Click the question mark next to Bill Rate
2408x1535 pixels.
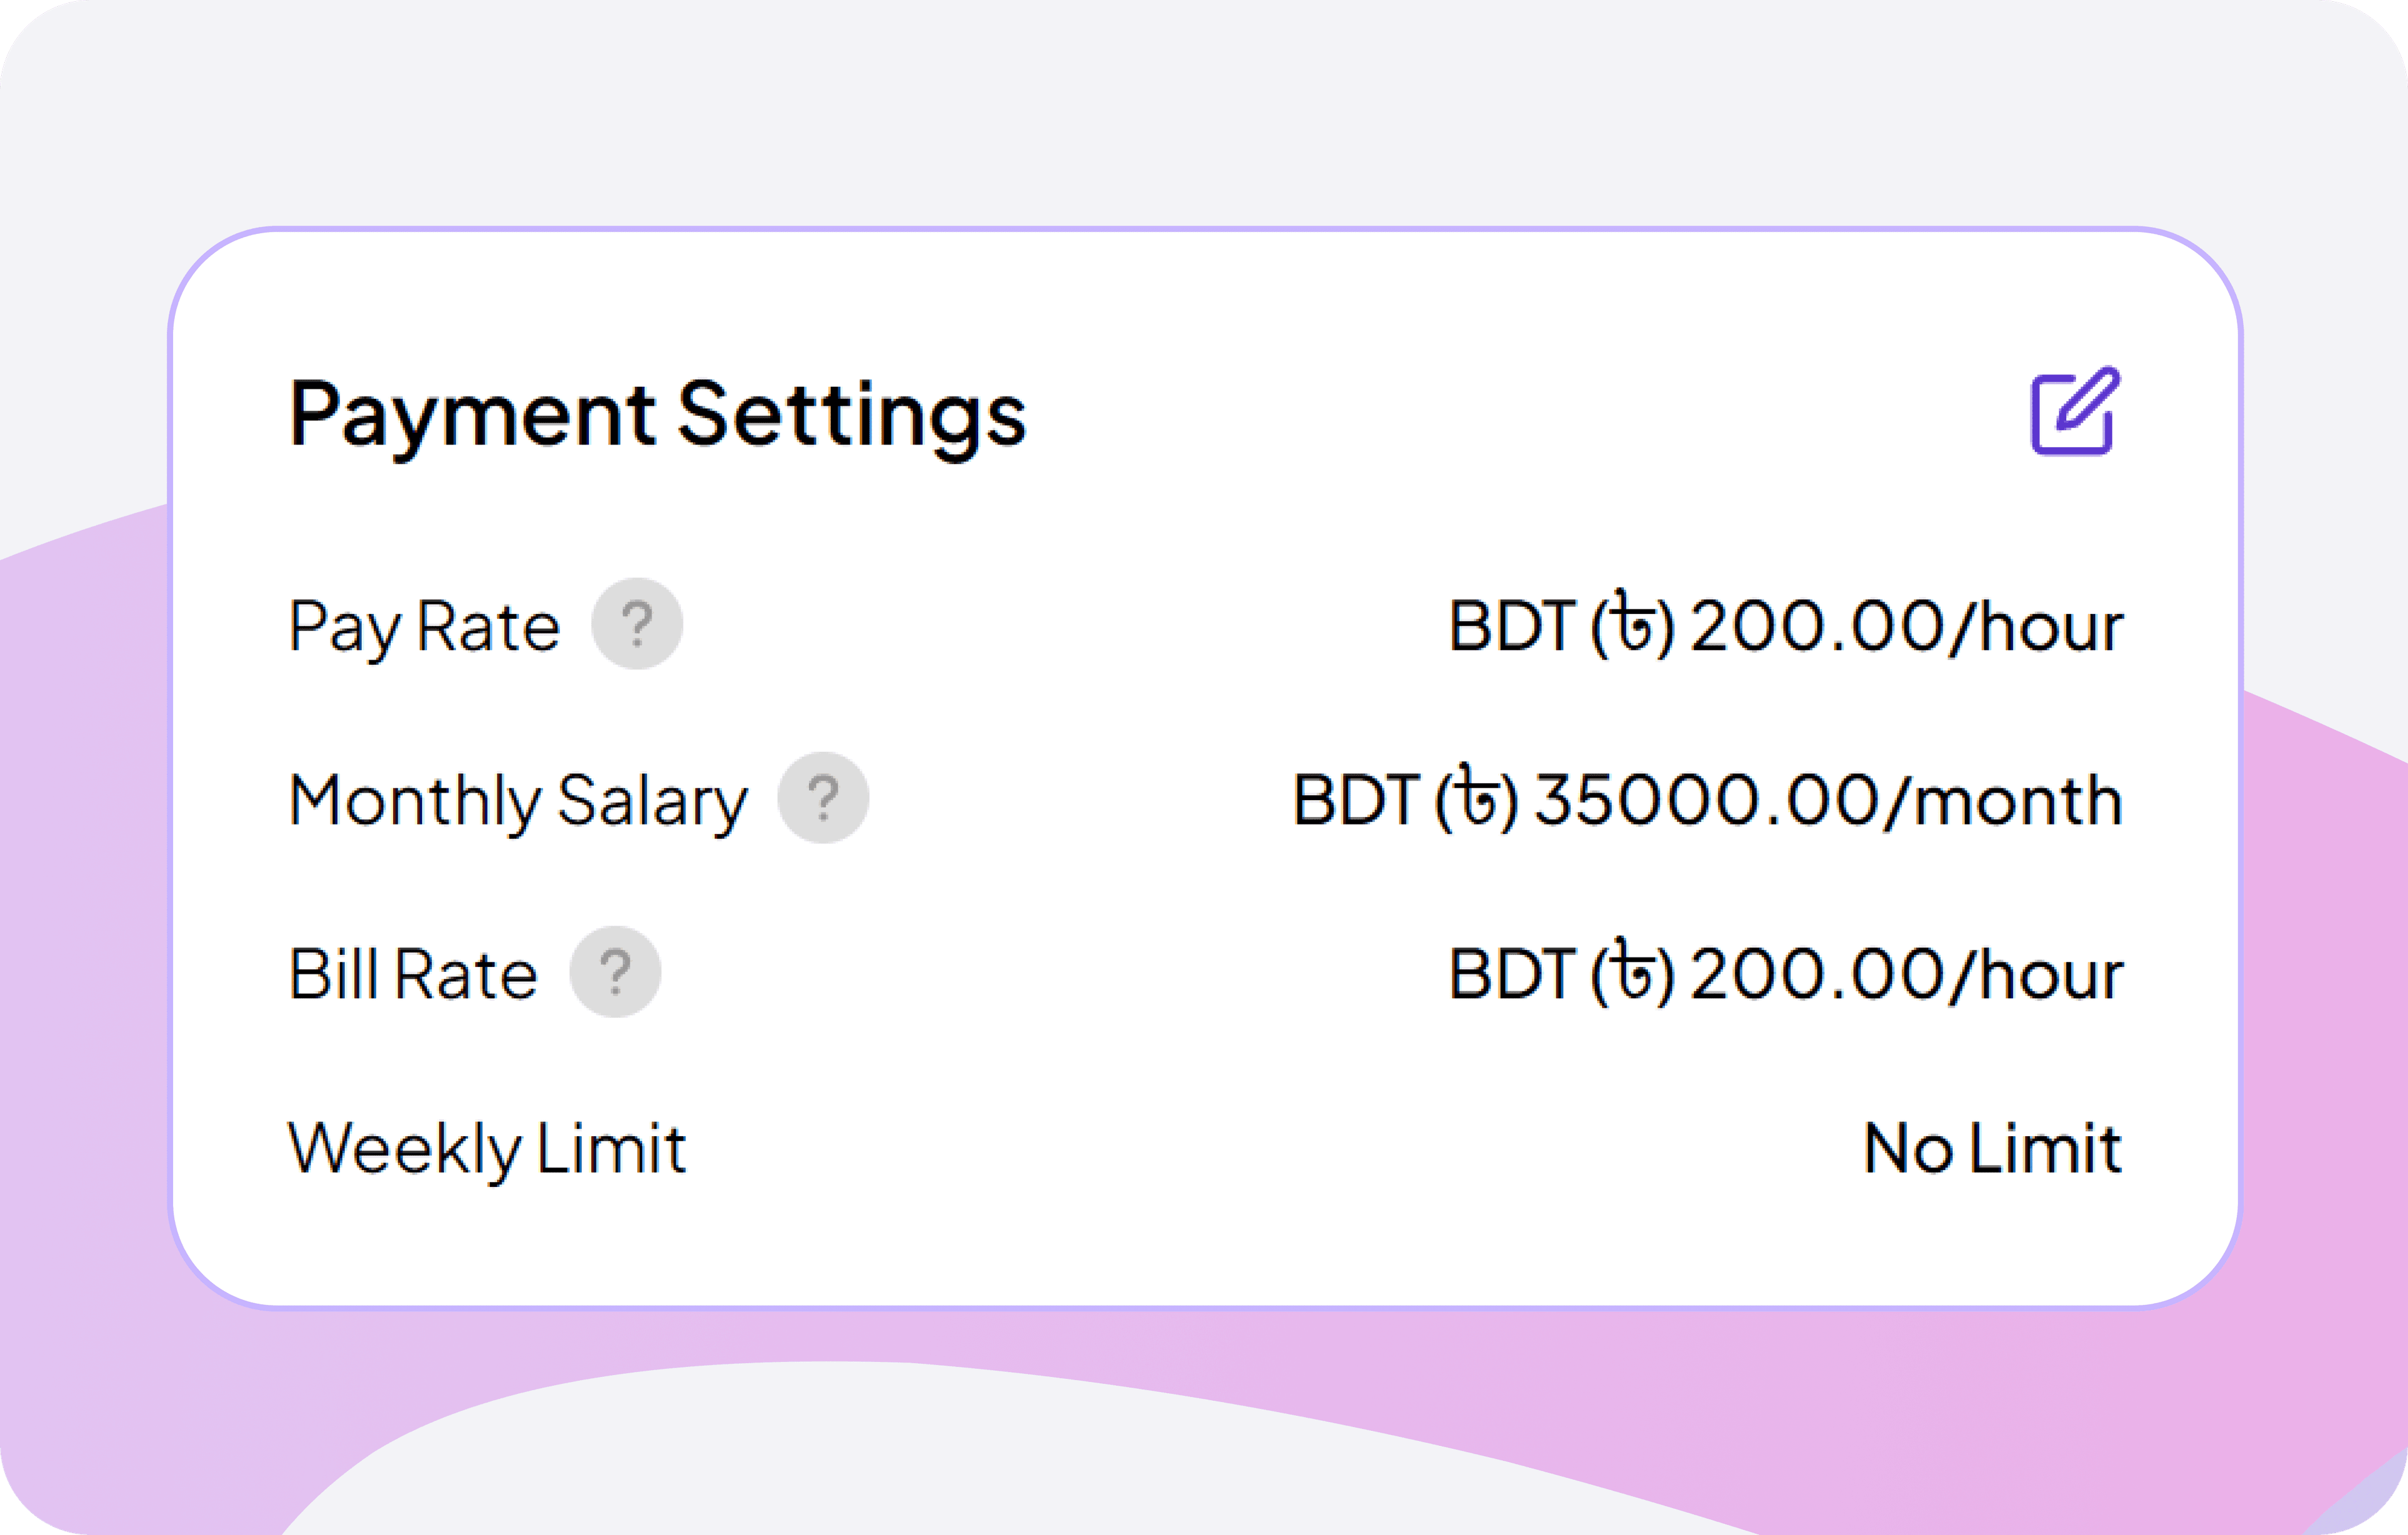click(614, 970)
